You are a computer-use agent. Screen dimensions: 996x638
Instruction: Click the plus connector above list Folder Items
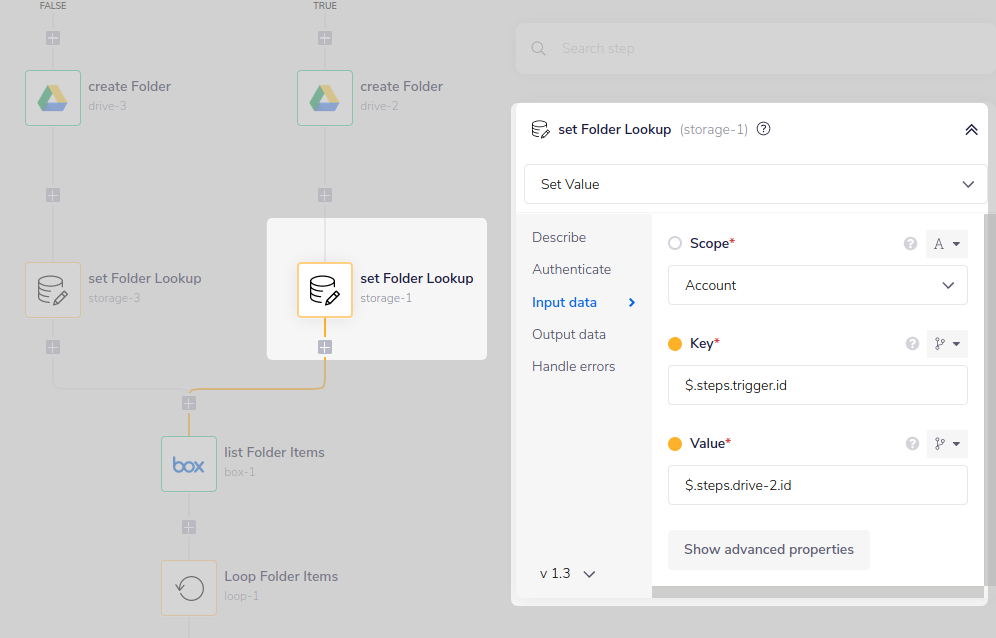188,402
